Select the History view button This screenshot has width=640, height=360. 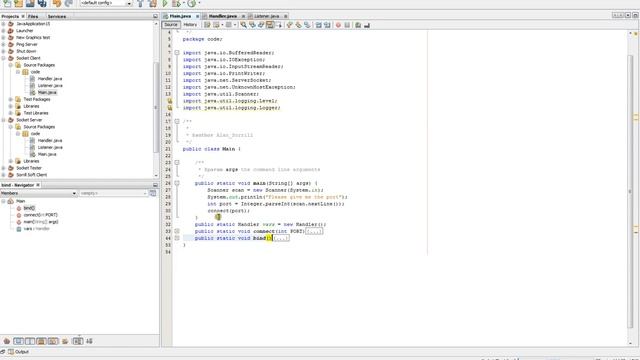190,25
